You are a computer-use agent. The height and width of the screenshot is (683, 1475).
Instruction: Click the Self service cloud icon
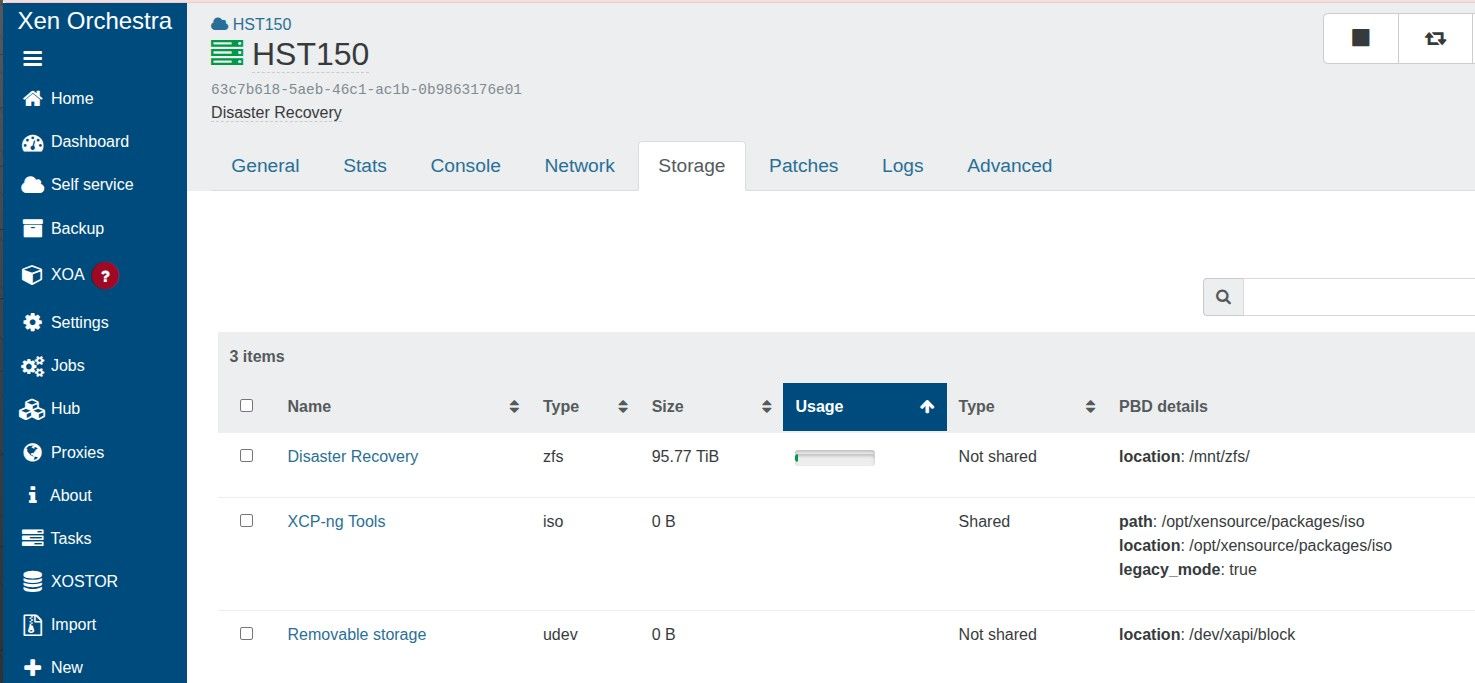click(33, 185)
